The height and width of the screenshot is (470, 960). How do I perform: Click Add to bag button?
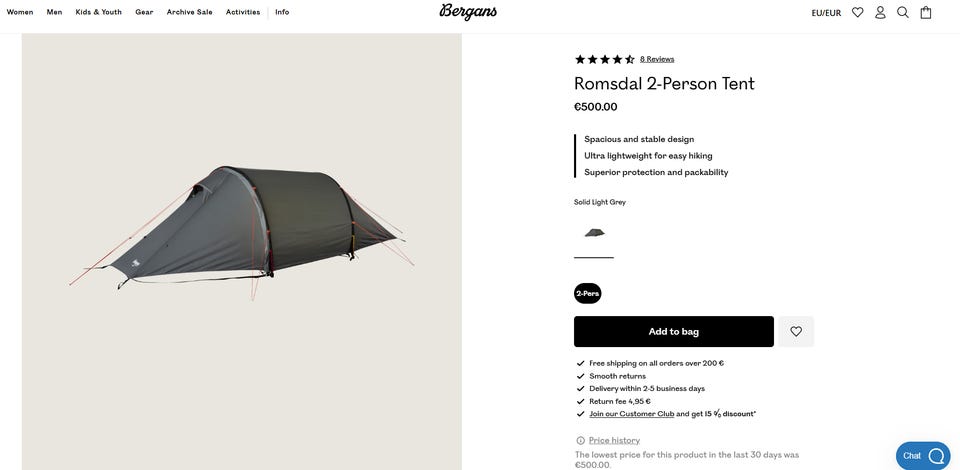pos(673,332)
